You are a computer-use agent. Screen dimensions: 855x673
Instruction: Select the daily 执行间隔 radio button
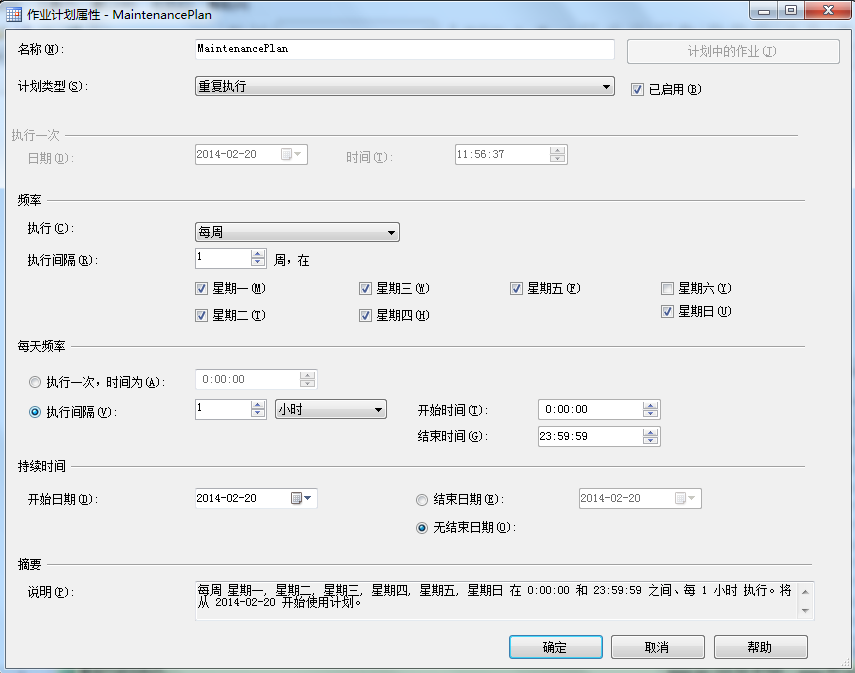pyautogui.click(x=35, y=412)
